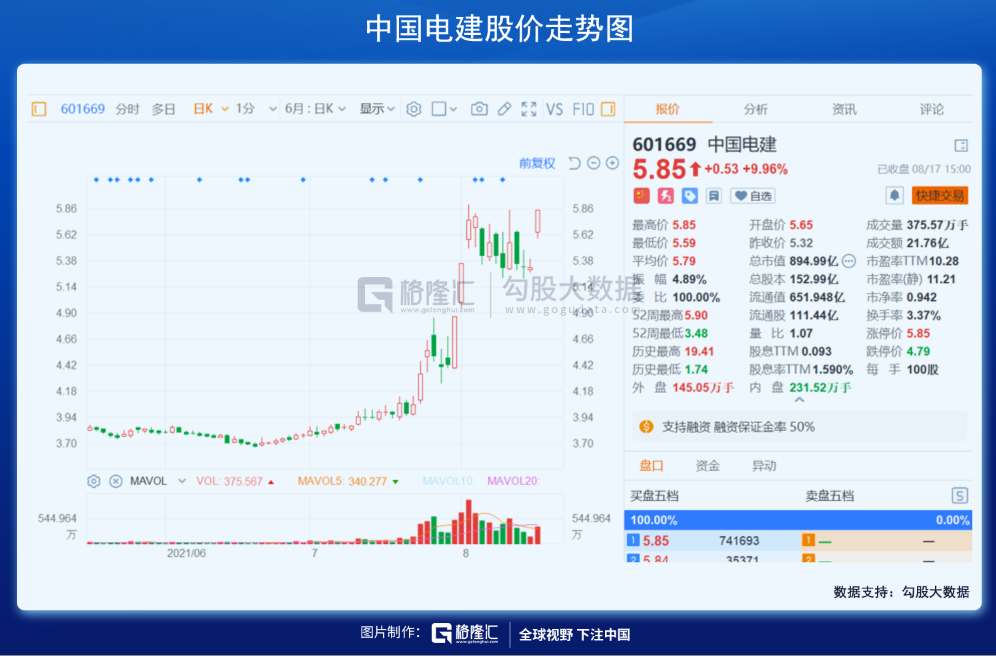Click the pink lightning Level-1 icon

666,196
